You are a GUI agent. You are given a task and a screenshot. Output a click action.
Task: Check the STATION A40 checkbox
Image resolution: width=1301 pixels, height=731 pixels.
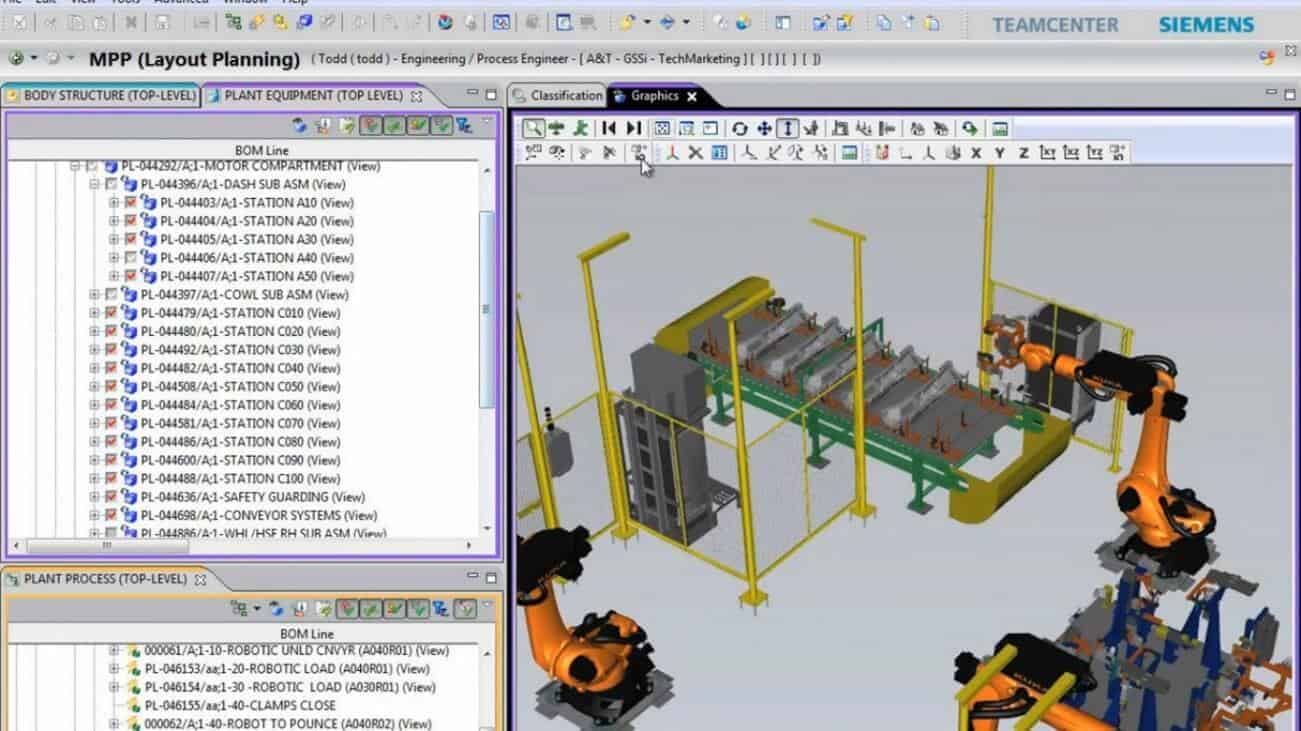pyautogui.click(x=130, y=258)
